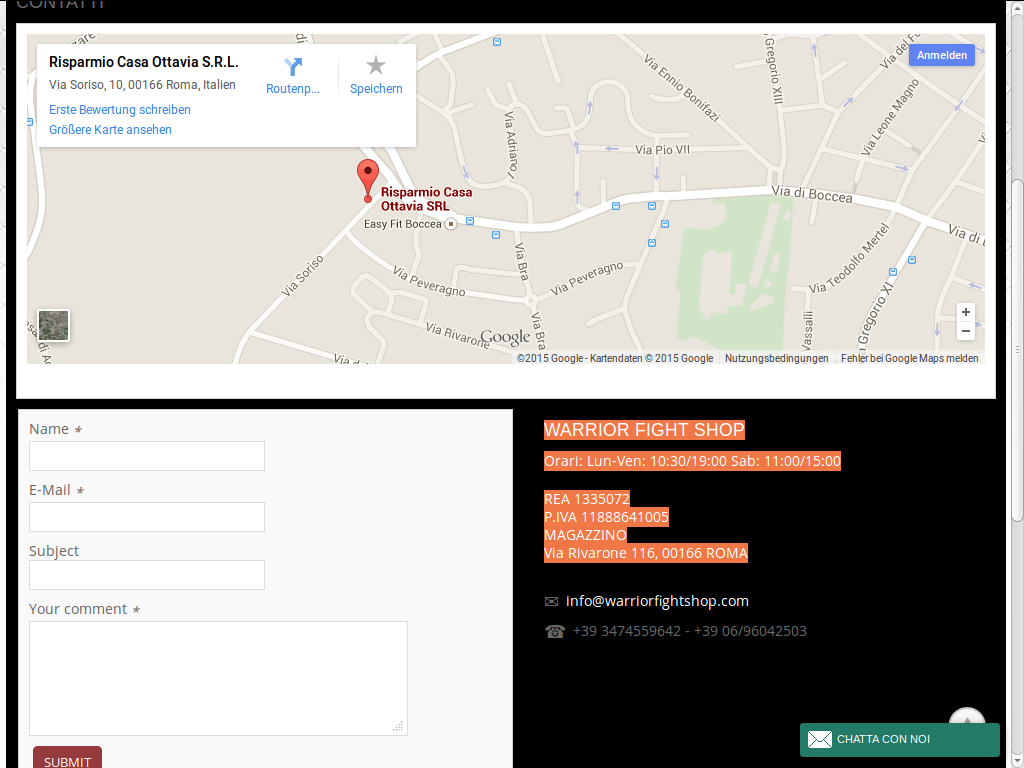Screen dimensions: 1024x768
Task: Switch map to satellite view thumbnail
Action: (x=53, y=325)
